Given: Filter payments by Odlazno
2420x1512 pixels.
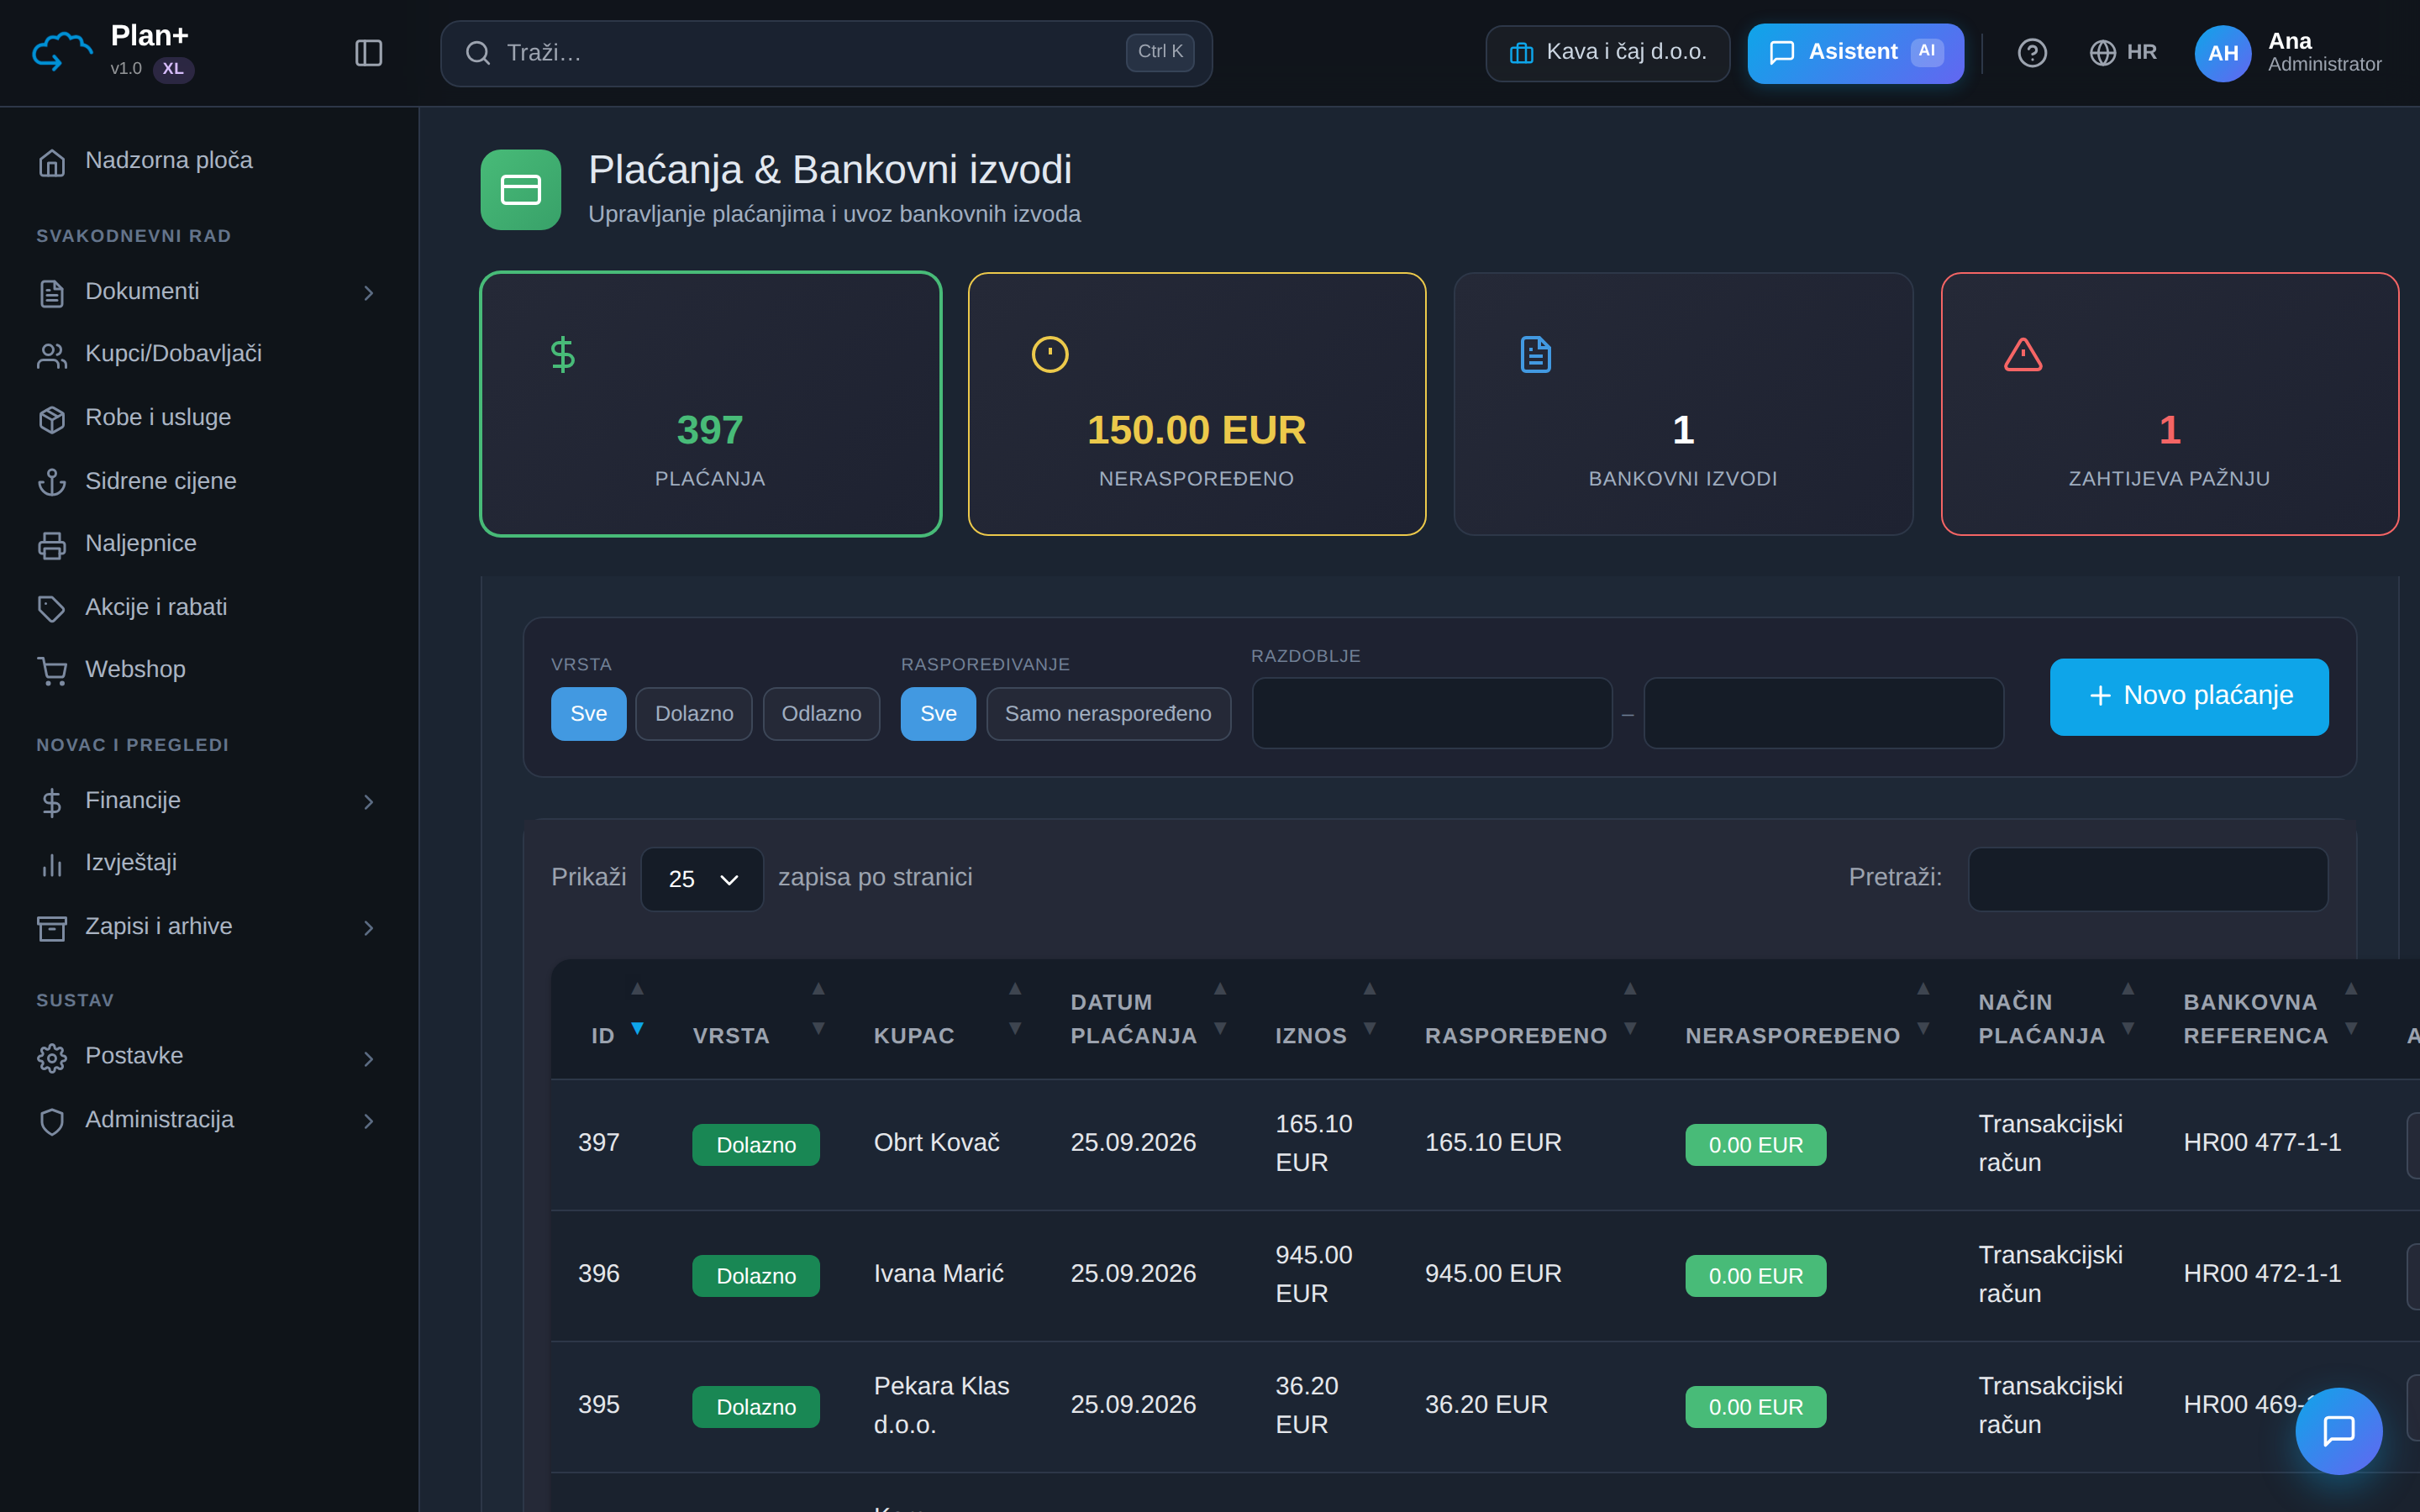Looking at the screenshot, I should pos(821,713).
